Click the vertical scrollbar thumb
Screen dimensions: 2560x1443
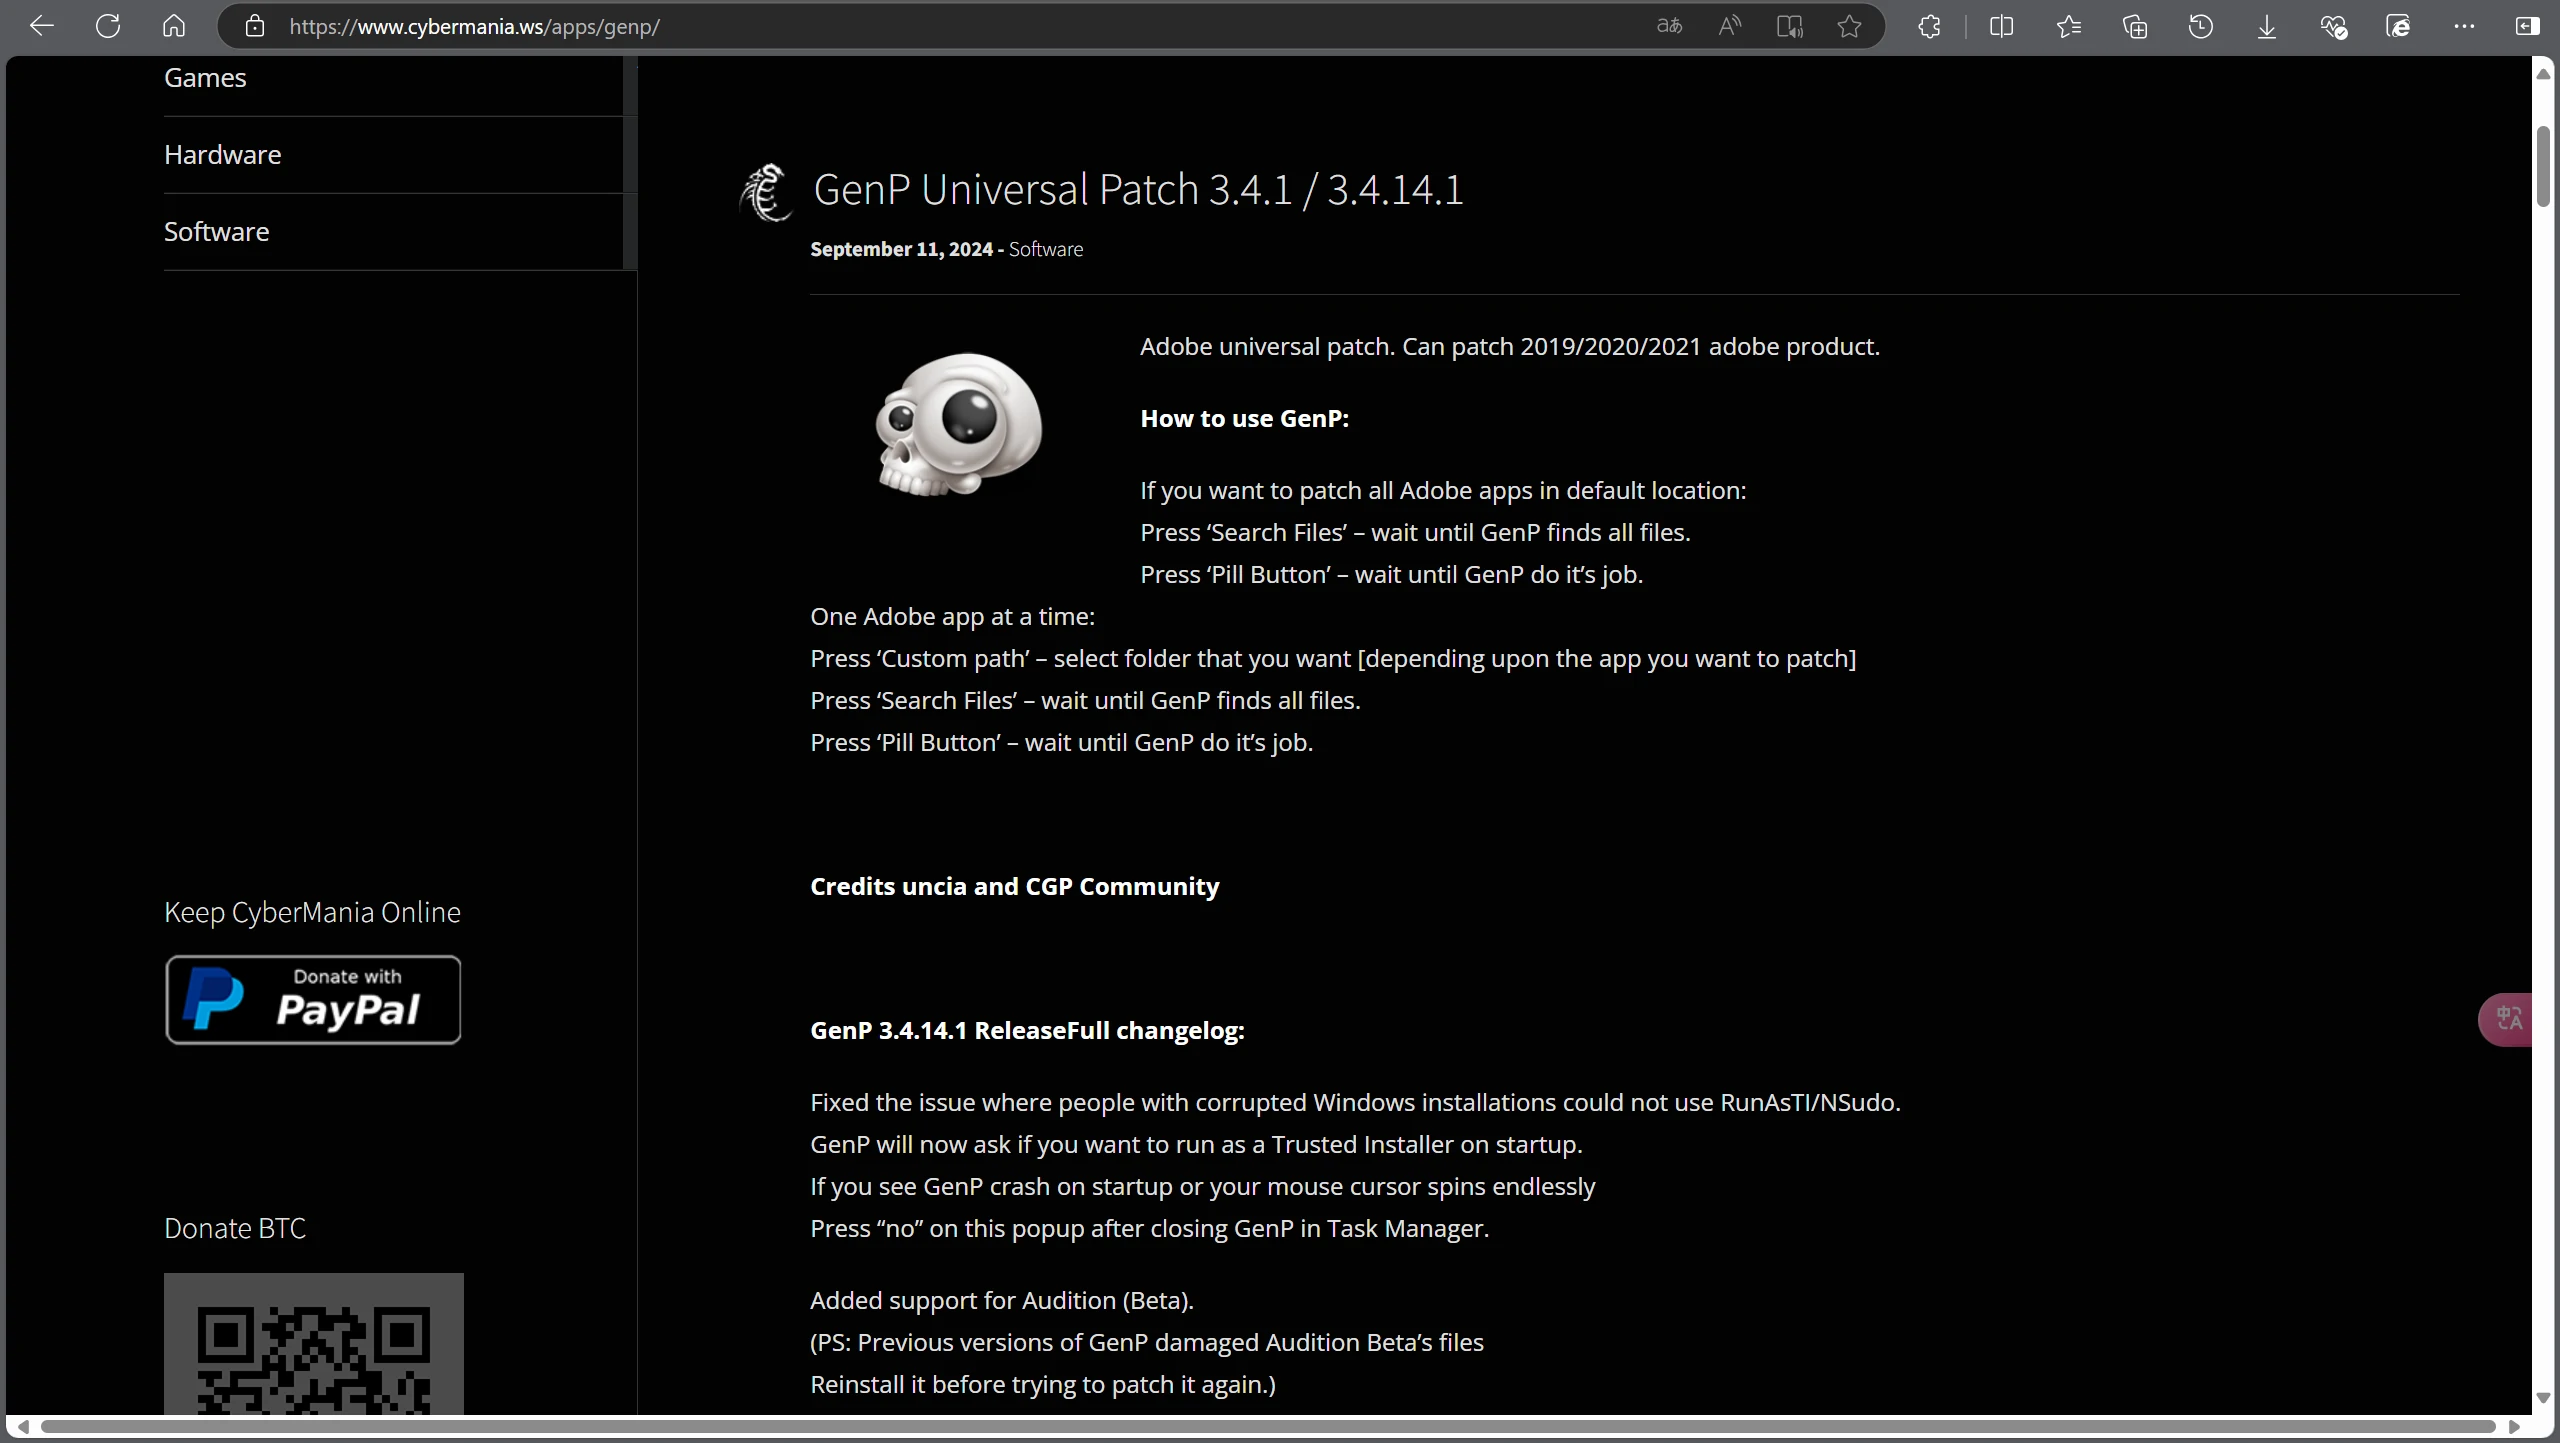pyautogui.click(x=2543, y=166)
